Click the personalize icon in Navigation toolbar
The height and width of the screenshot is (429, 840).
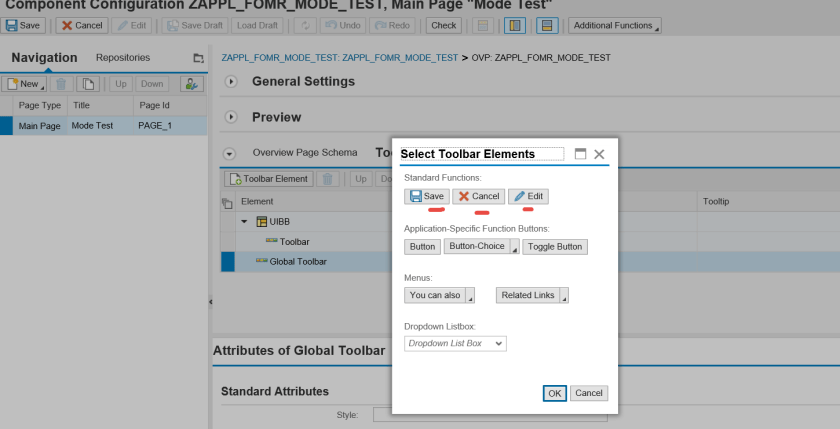[x=187, y=84]
